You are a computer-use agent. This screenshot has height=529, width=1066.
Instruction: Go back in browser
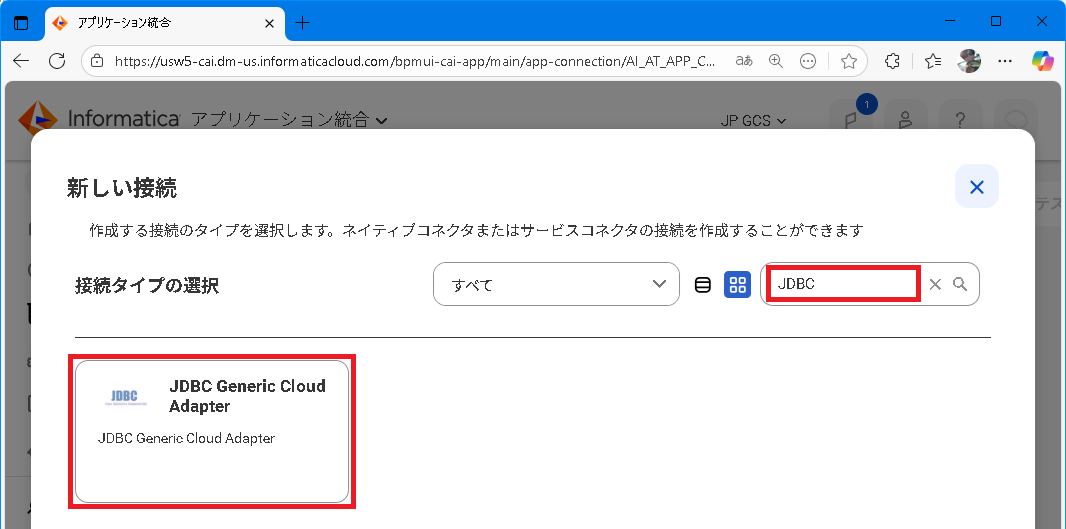(21, 61)
